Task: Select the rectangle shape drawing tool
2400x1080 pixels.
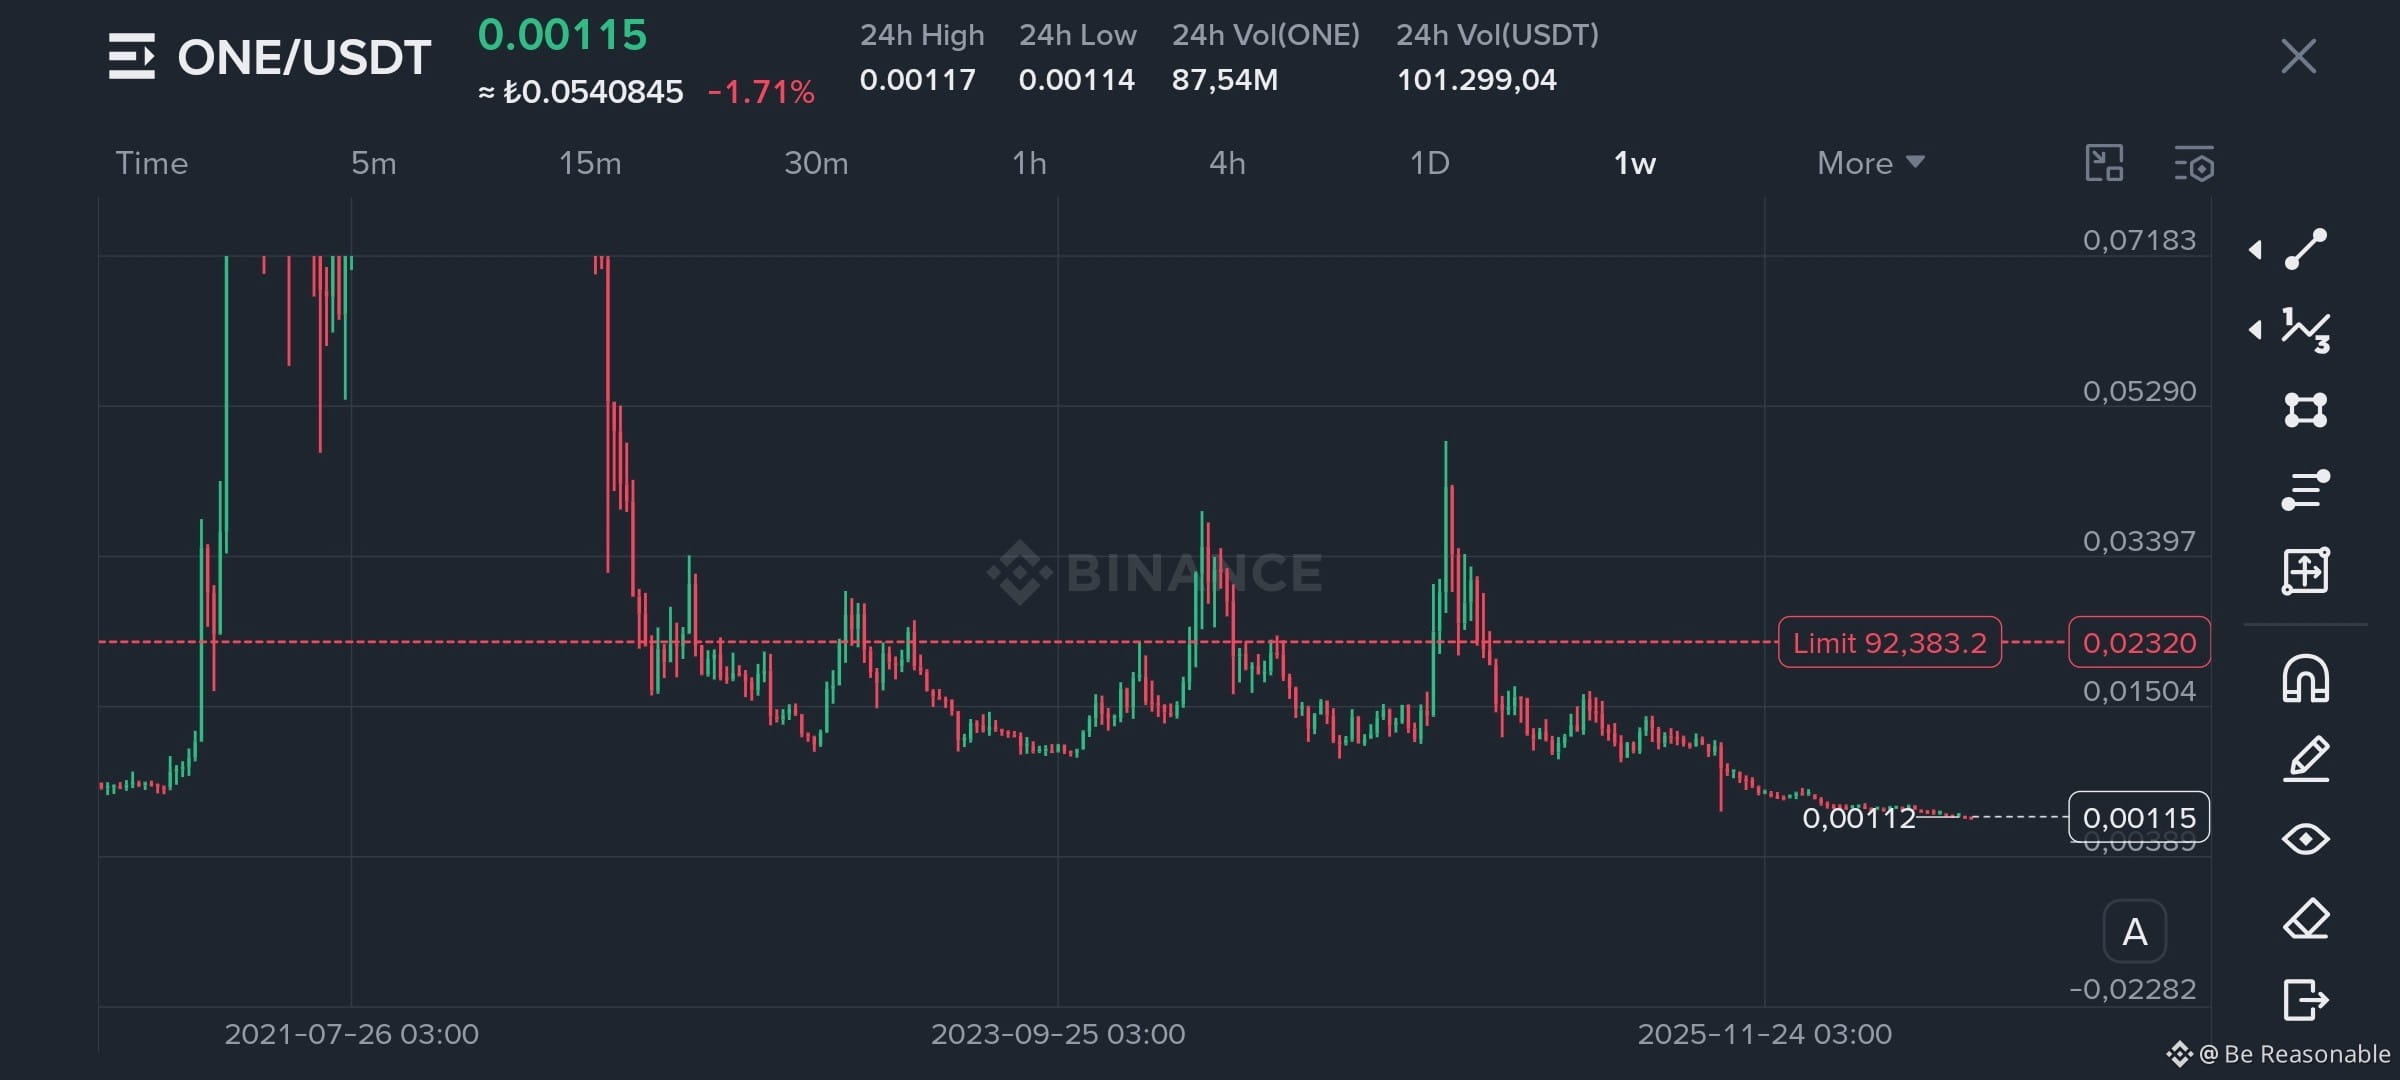Action: pyautogui.click(x=2306, y=410)
